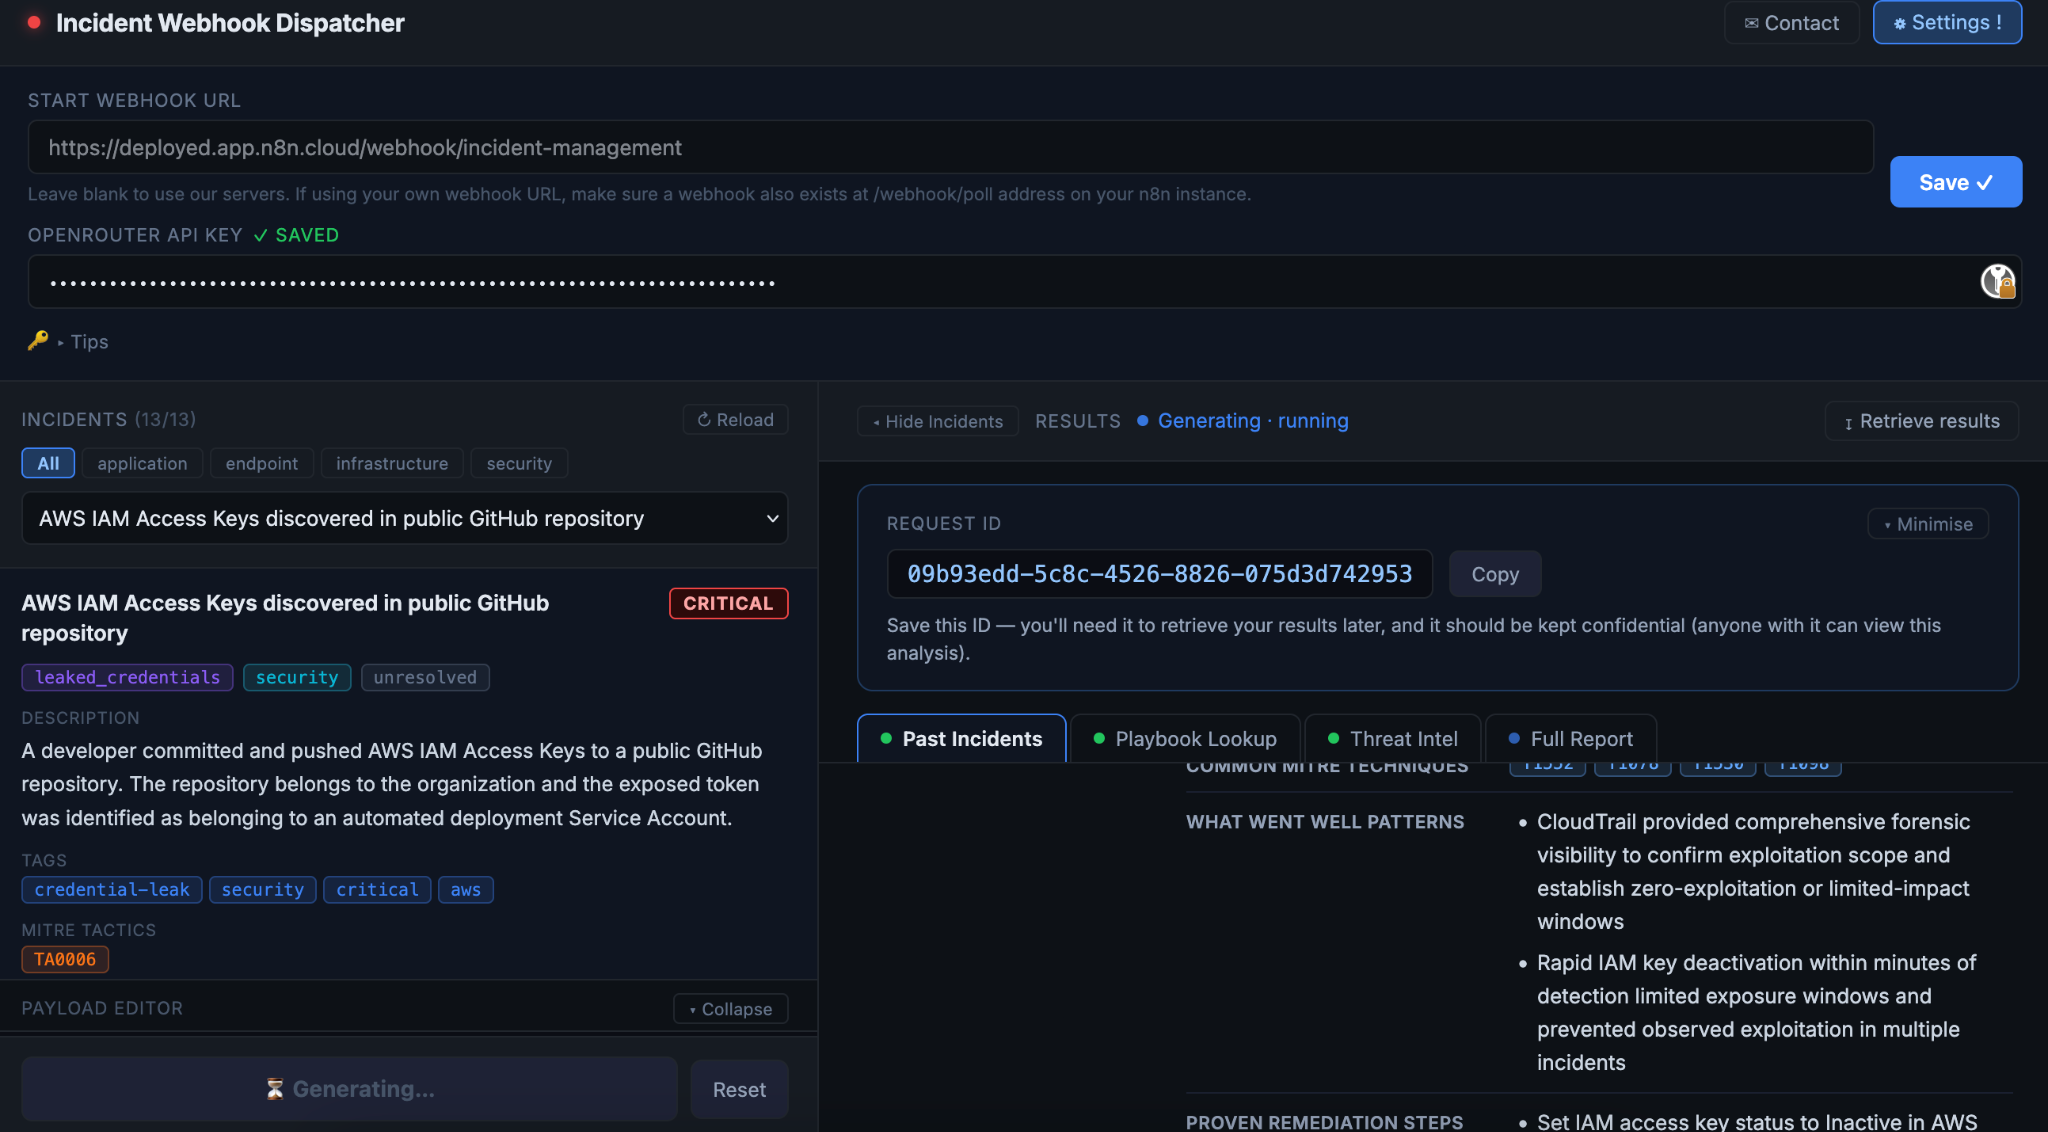Click the critical tag

377,889
